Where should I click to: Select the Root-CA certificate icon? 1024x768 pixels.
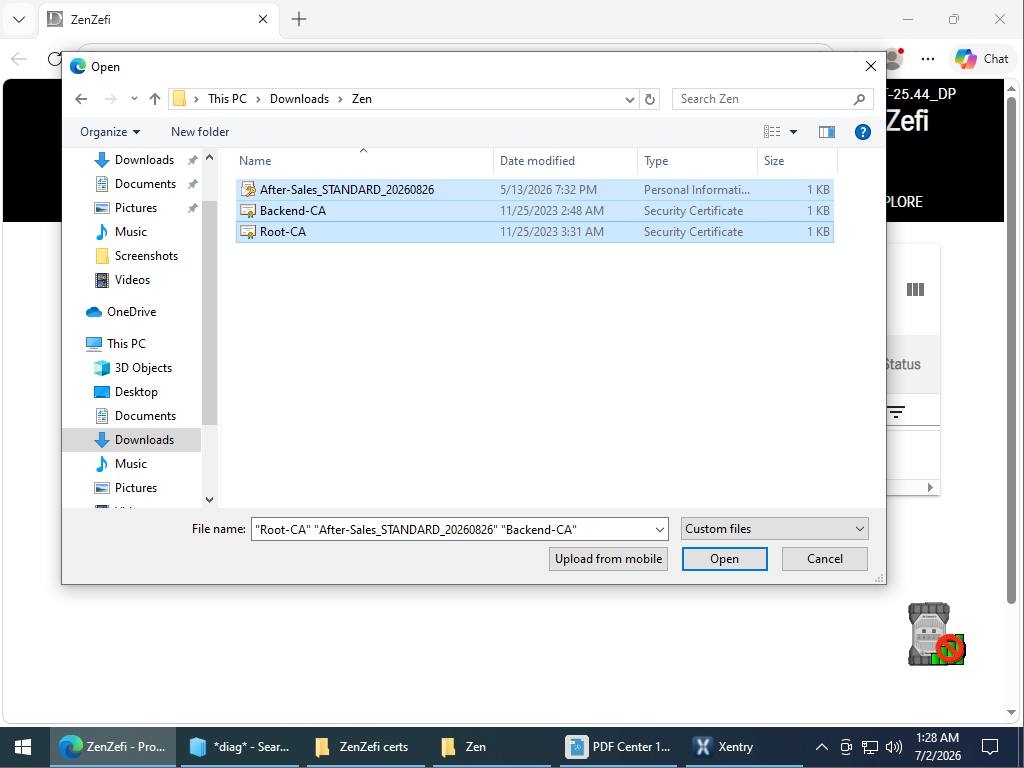pyautogui.click(x=248, y=232)
